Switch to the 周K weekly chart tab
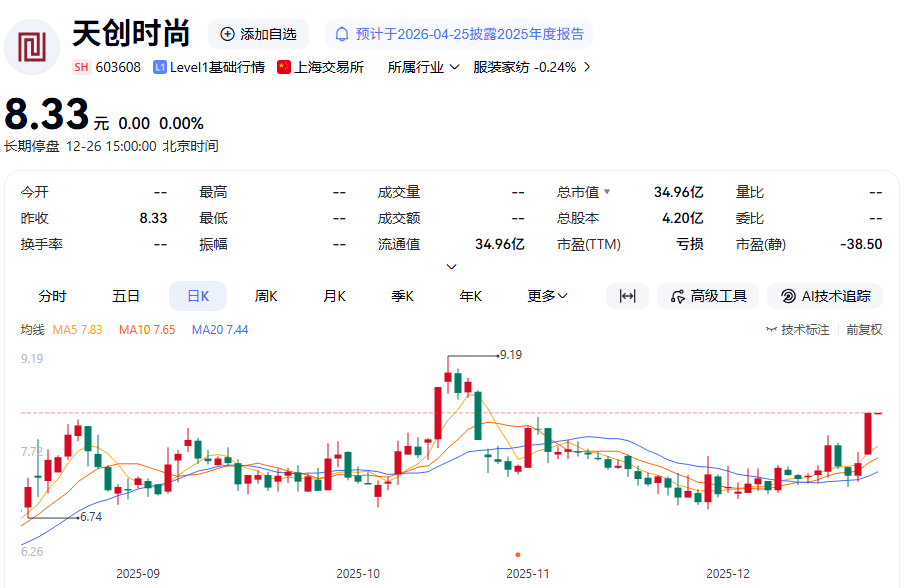Viewport: 908px width, 588px height. click(x=266, y=296)
